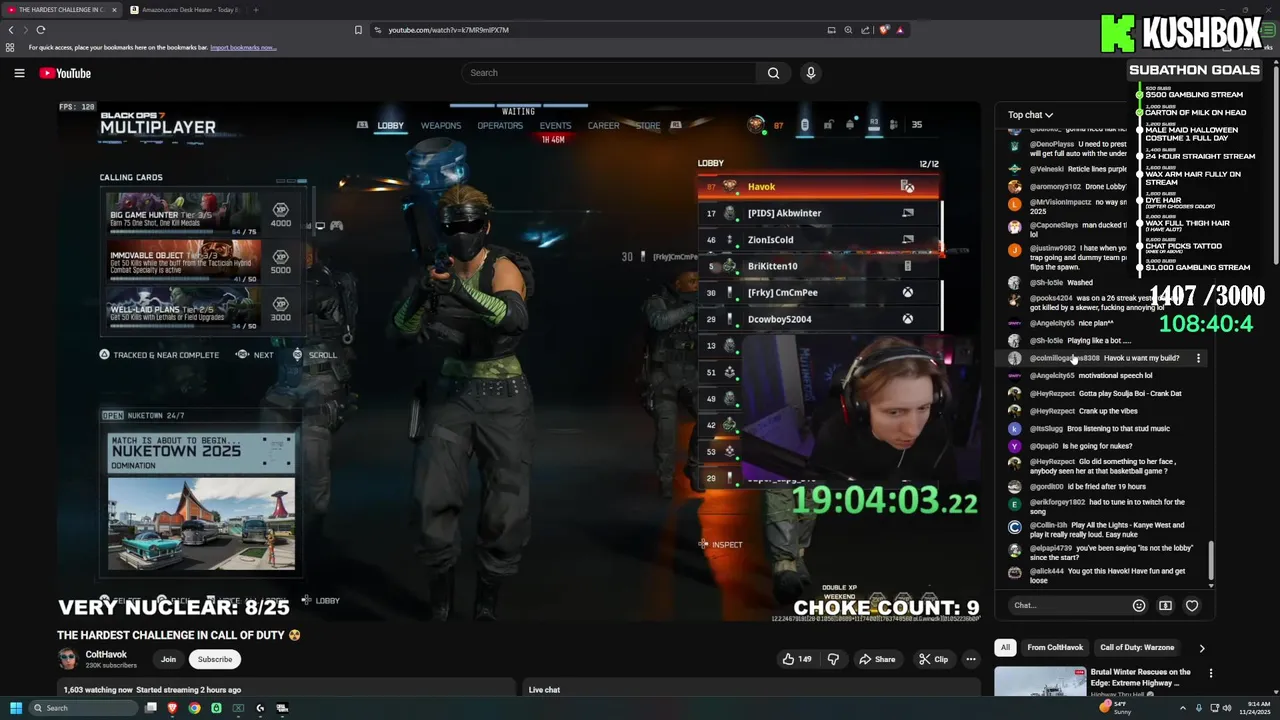Open a new browser tab
Screen dimensions: 1280x720
(256, 10)
